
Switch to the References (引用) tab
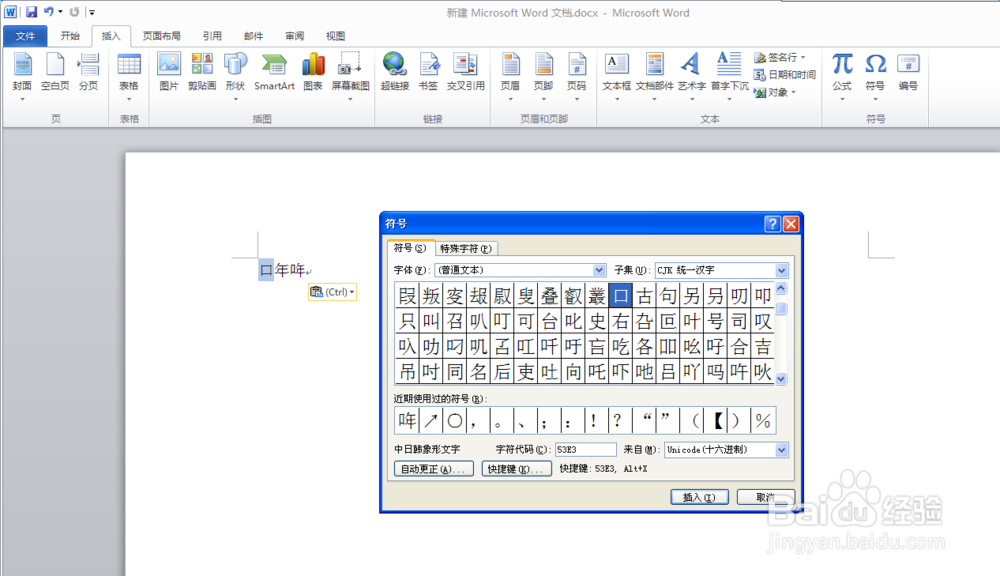[x=212, y=36]
